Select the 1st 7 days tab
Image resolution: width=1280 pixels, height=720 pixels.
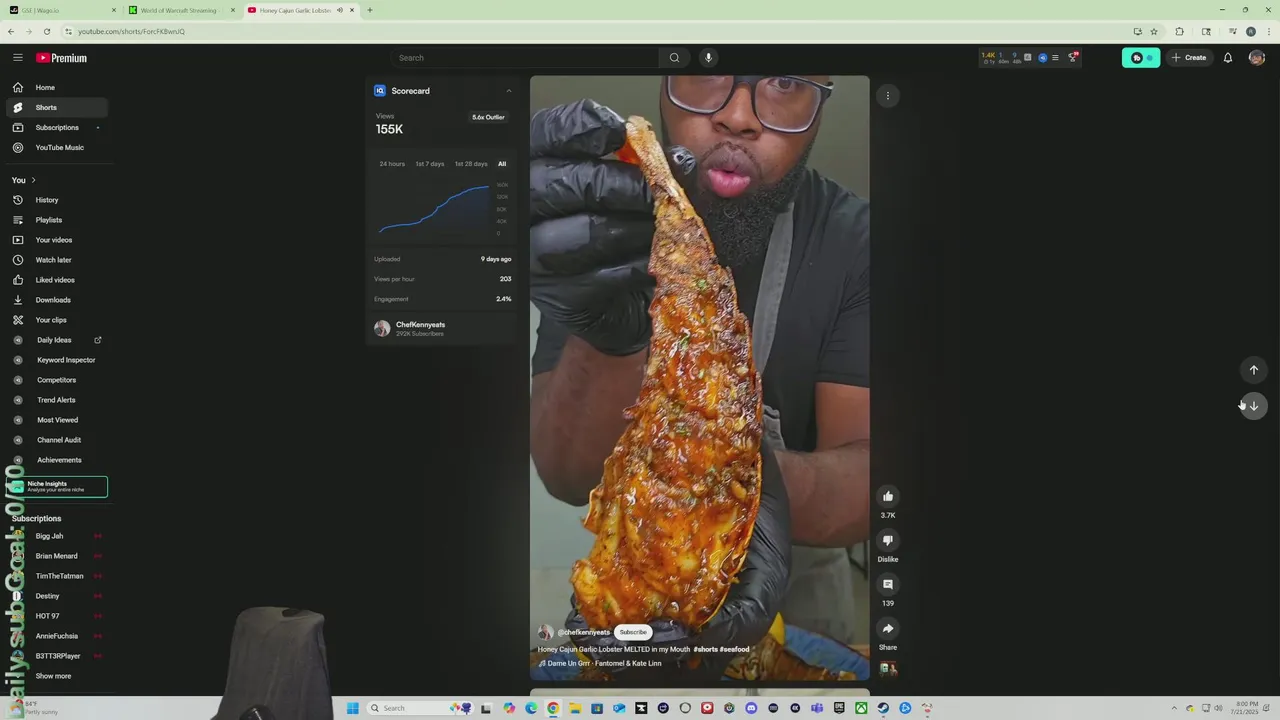[x=430, y=164]
